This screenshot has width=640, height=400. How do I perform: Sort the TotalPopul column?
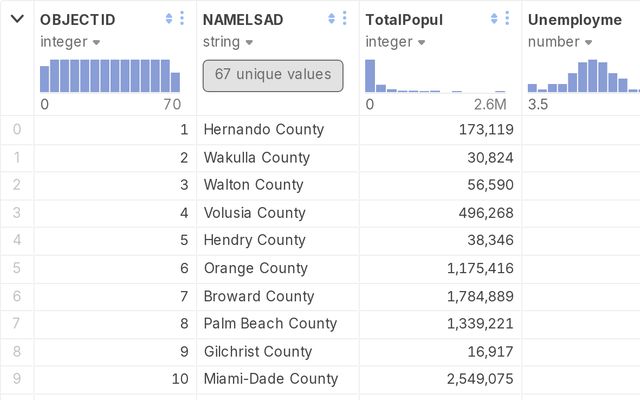[x=495, y=19]
